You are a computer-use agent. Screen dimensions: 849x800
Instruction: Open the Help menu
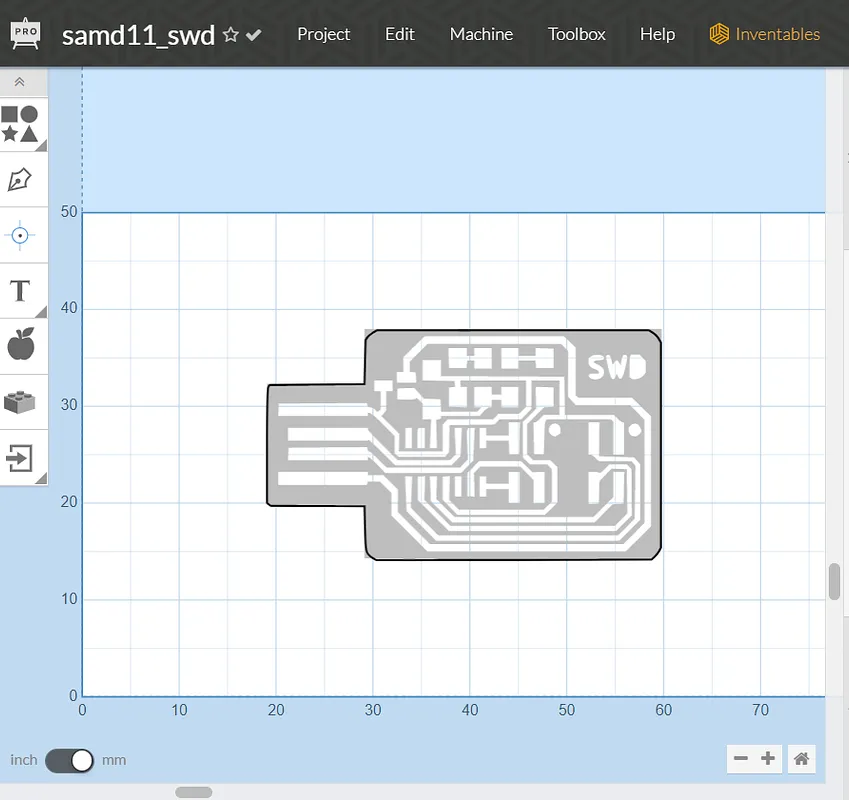click(x=657, y=34)
